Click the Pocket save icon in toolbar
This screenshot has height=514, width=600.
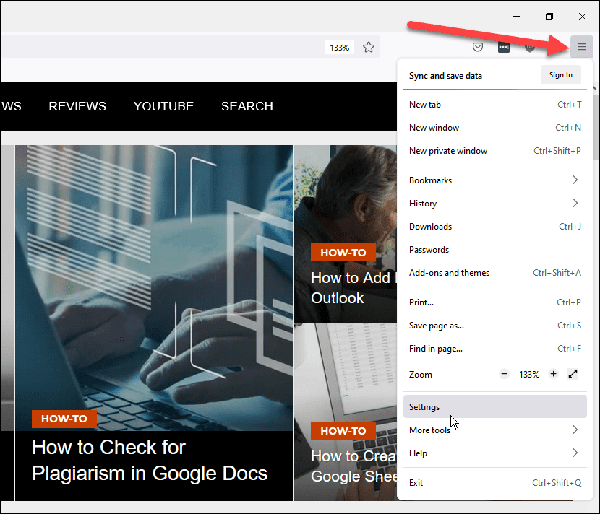tap(478, 47)
